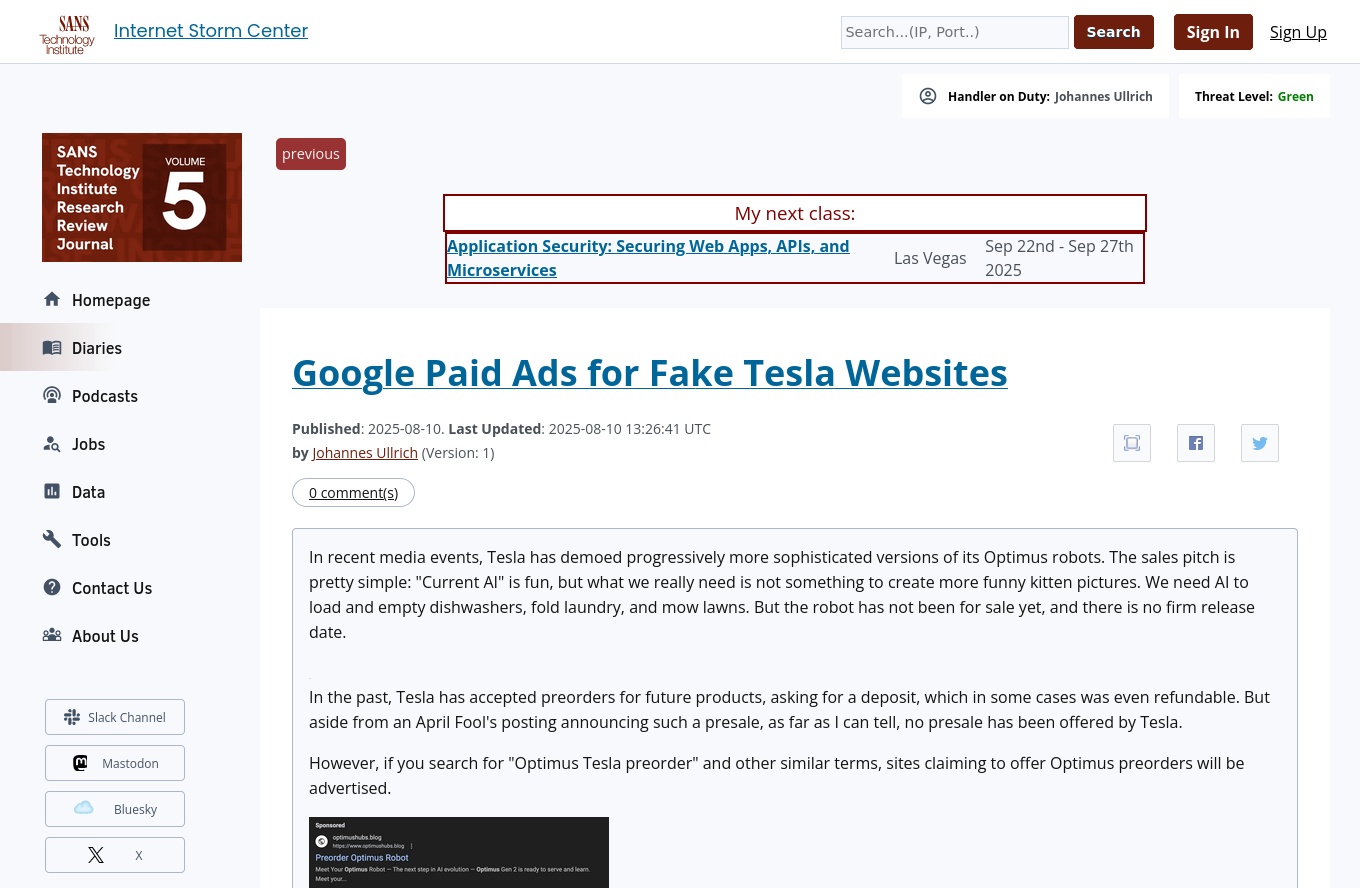1360x888 pixels.
Task: Click the Search button
Action: pyautogui.click(x=1114, y=32)
